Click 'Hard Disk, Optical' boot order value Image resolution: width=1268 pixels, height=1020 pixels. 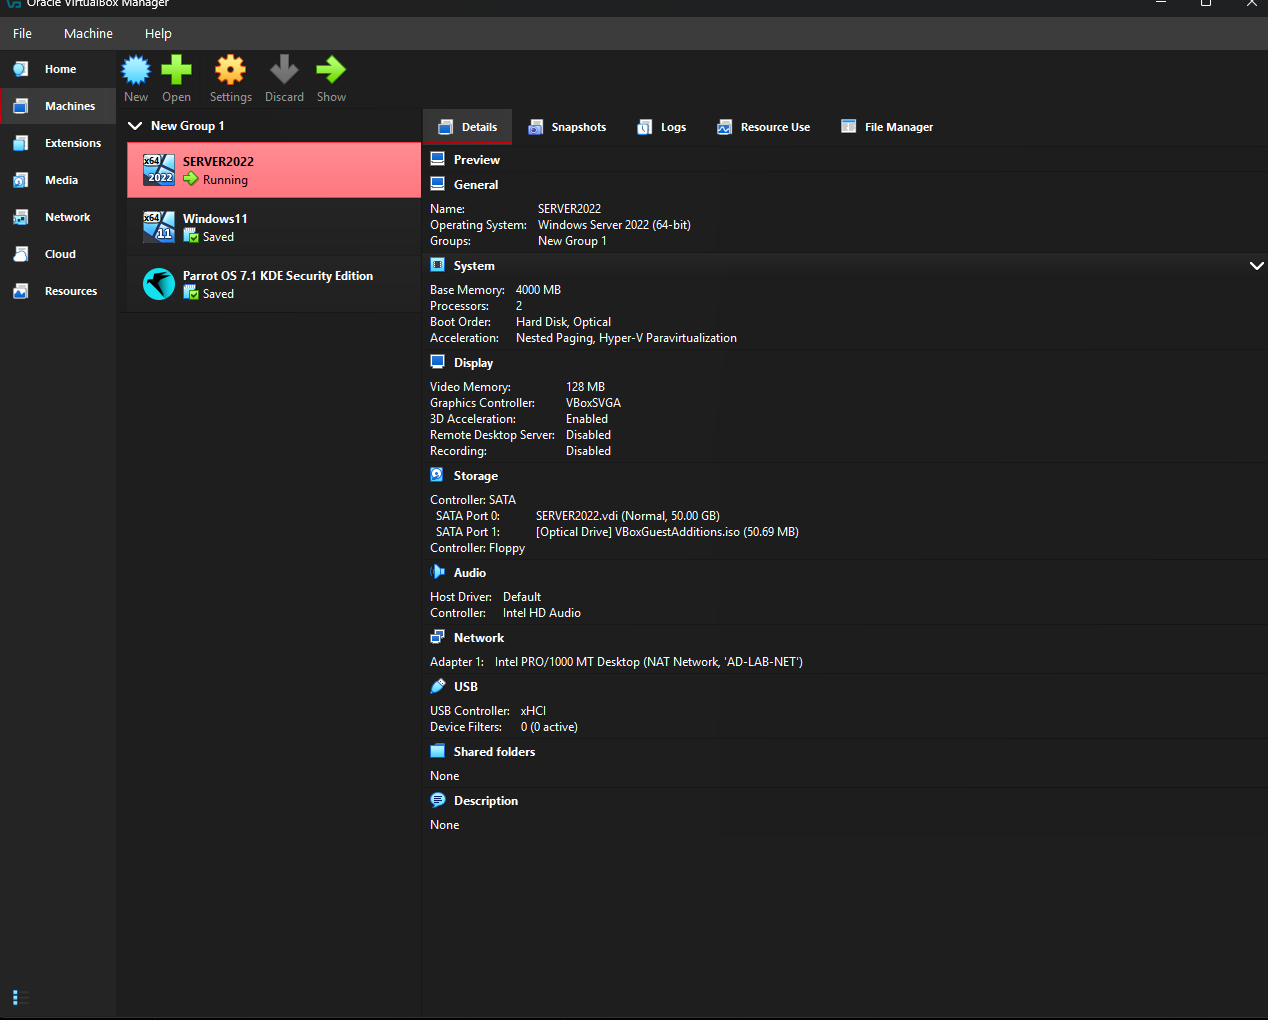tap(563, 322)
